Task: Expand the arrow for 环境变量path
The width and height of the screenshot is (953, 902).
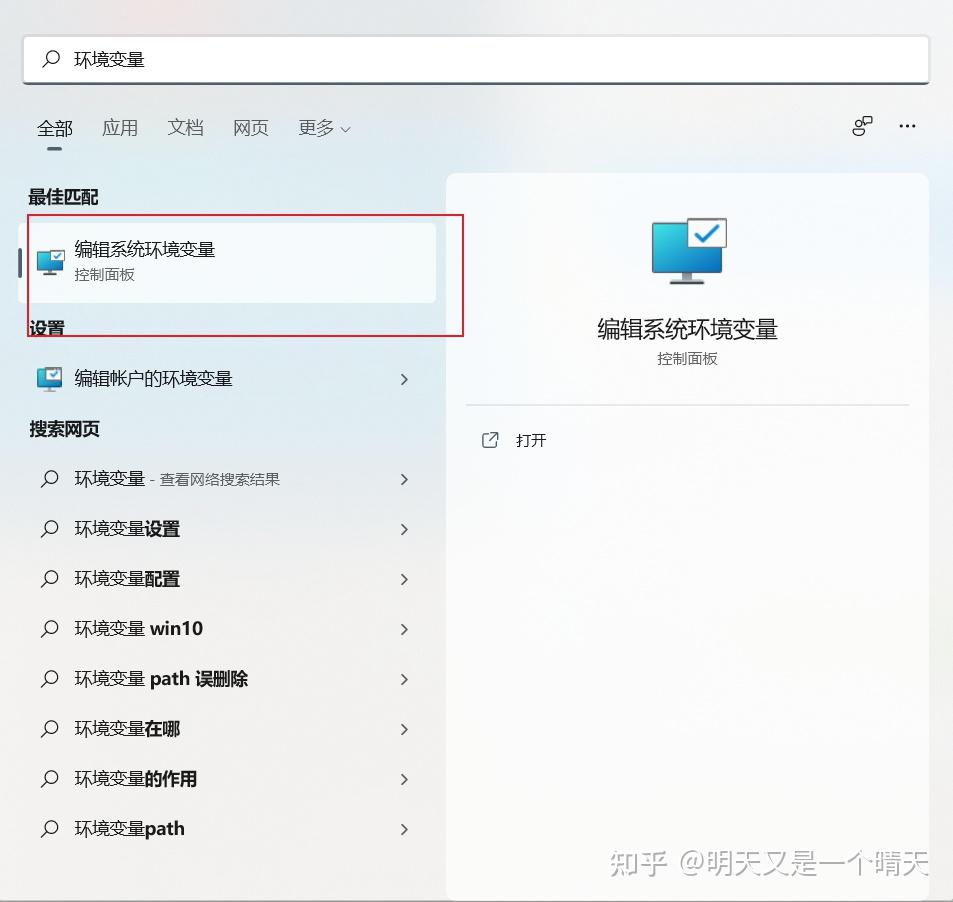Action: [x=404, y=829]
